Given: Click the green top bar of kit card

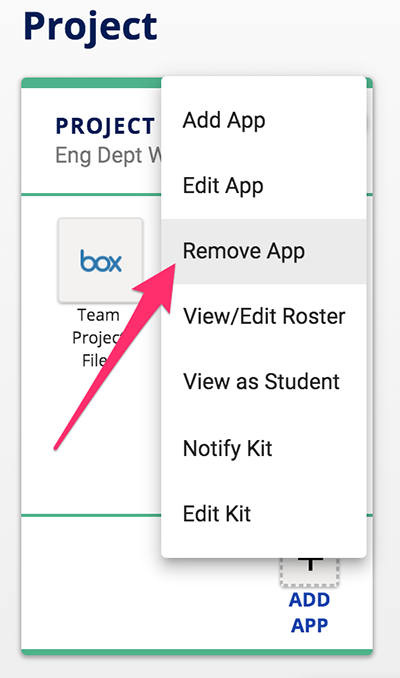Looking at the screenshot, I should [x=91, y=83].
